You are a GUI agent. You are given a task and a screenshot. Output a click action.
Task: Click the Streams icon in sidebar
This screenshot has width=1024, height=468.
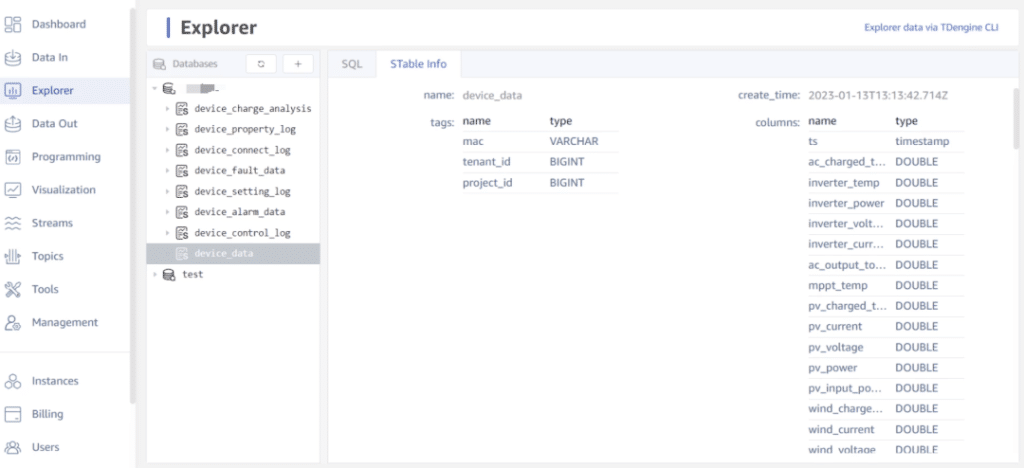tap(13, 223)
